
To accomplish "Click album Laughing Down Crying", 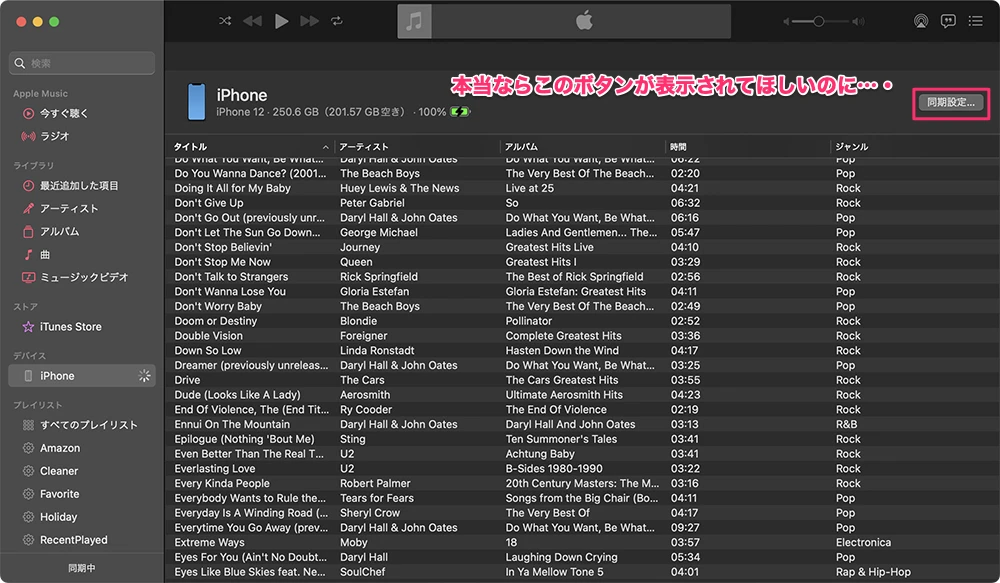I will [x=561, y=557].
